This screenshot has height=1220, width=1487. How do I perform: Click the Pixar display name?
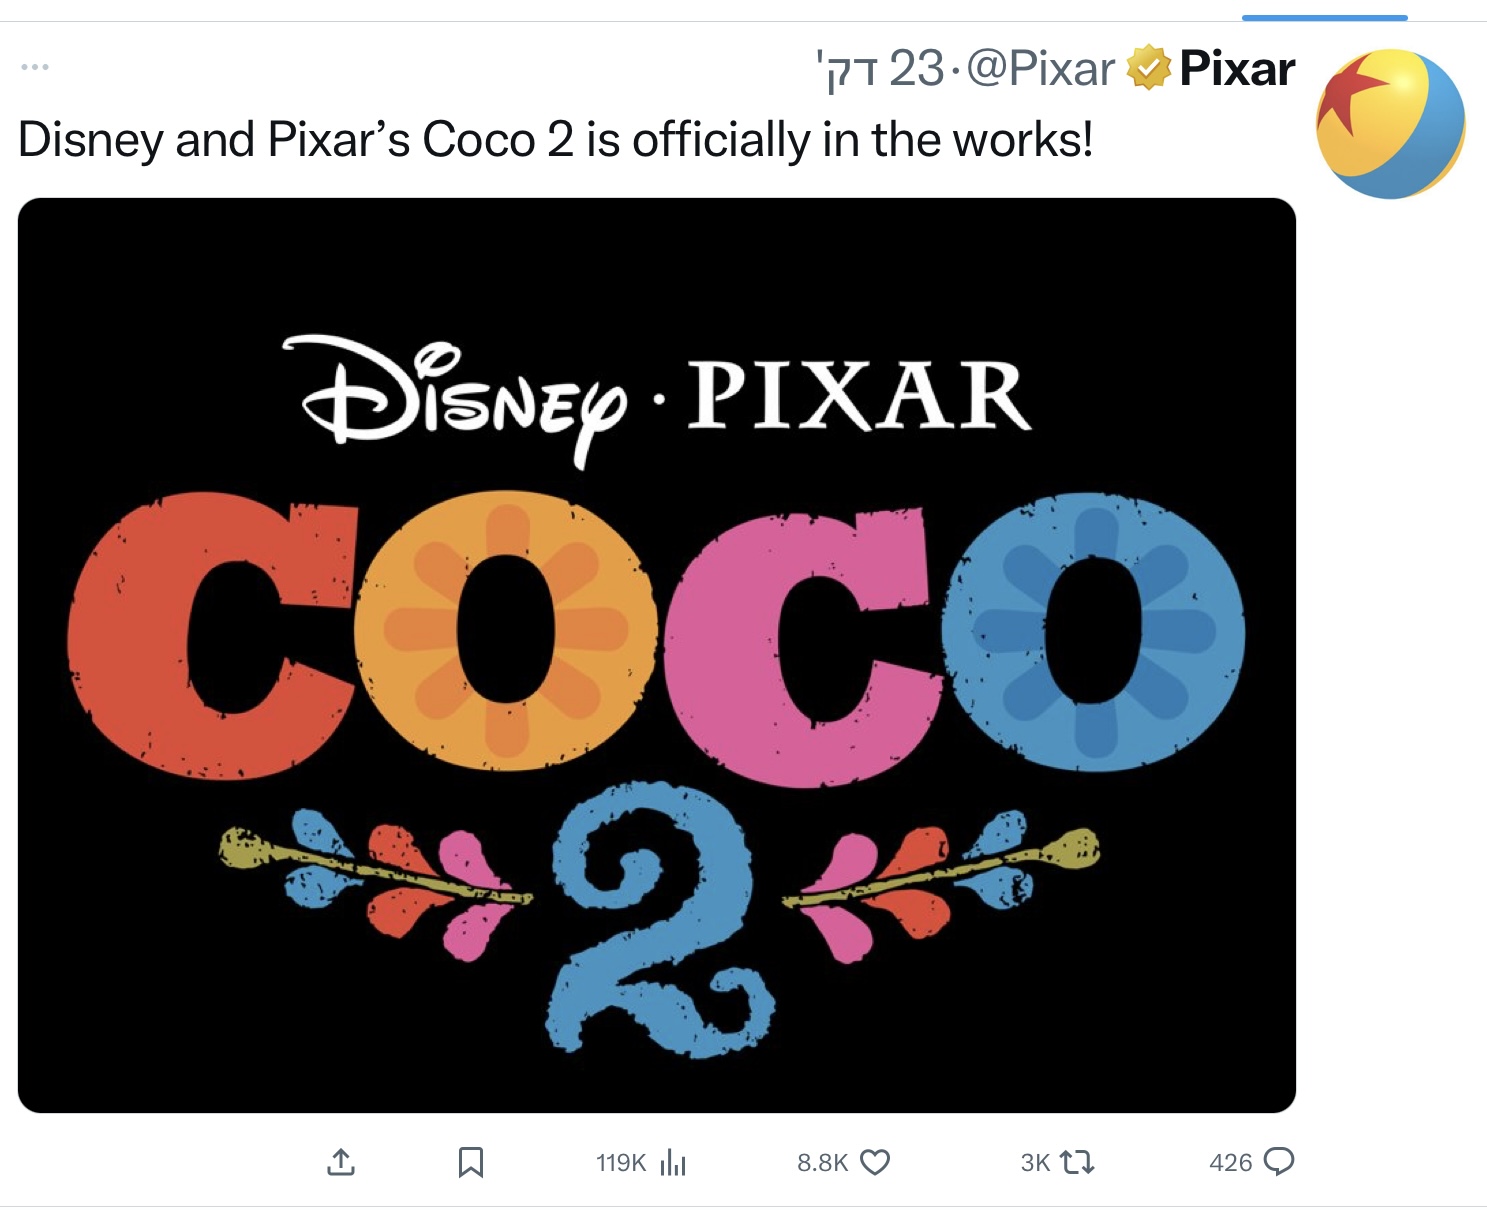tap(1237, 68)
